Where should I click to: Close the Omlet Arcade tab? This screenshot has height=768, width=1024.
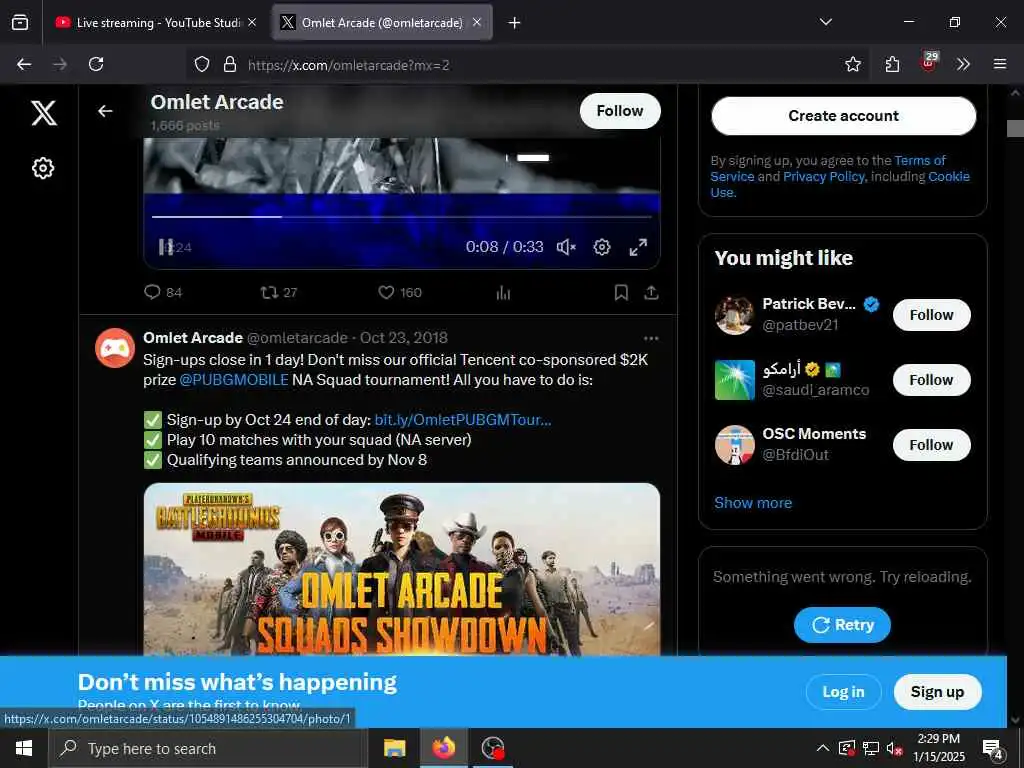tap(477, 22)
